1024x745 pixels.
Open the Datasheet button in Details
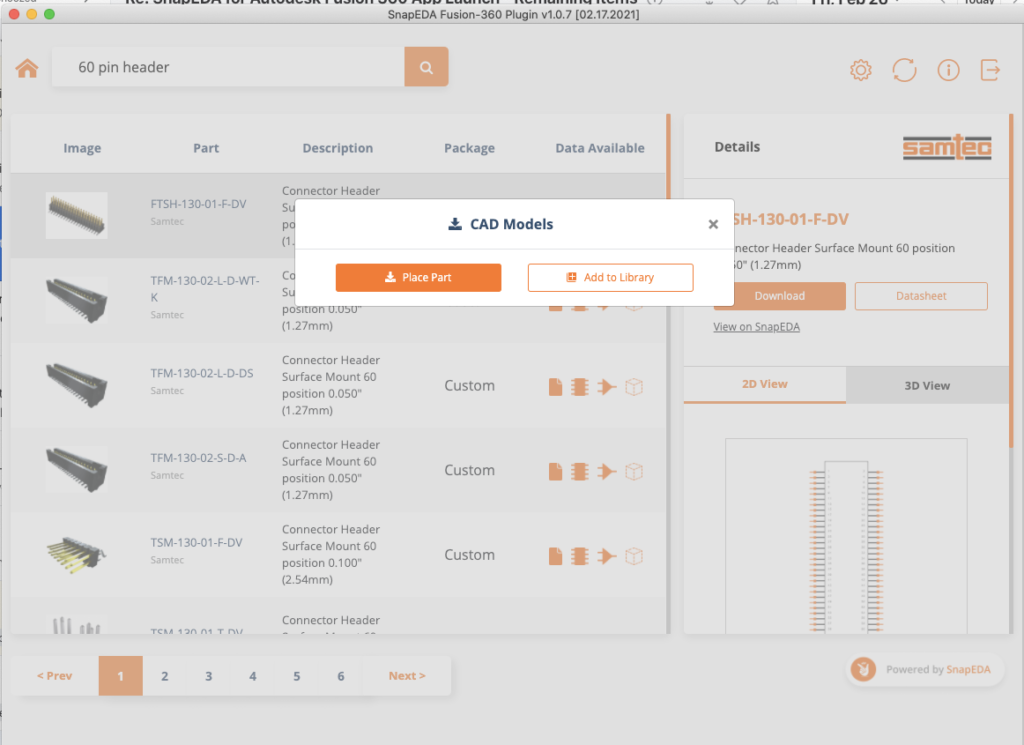(921, 296)
